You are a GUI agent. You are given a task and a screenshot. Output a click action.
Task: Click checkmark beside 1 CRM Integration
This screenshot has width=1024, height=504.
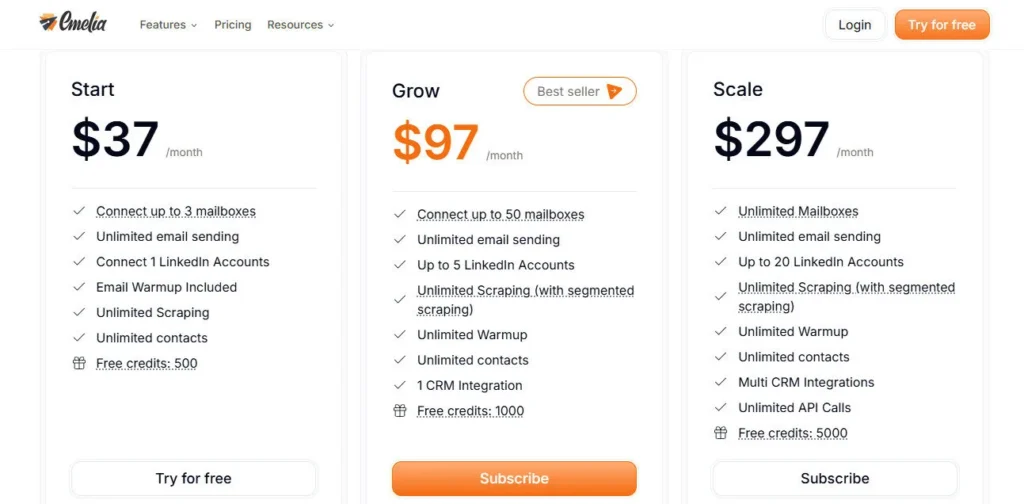(400, 386)
